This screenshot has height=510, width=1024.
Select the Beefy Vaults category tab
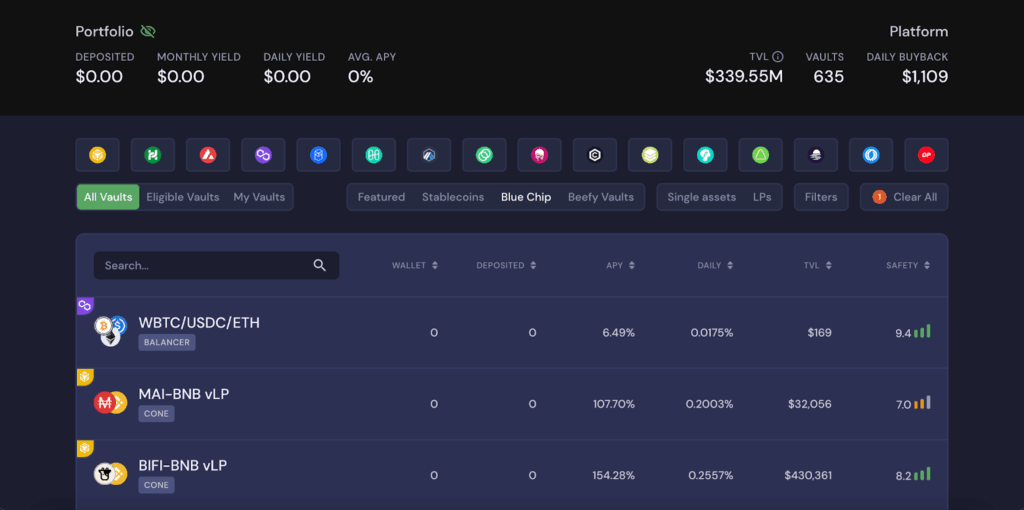601,197
